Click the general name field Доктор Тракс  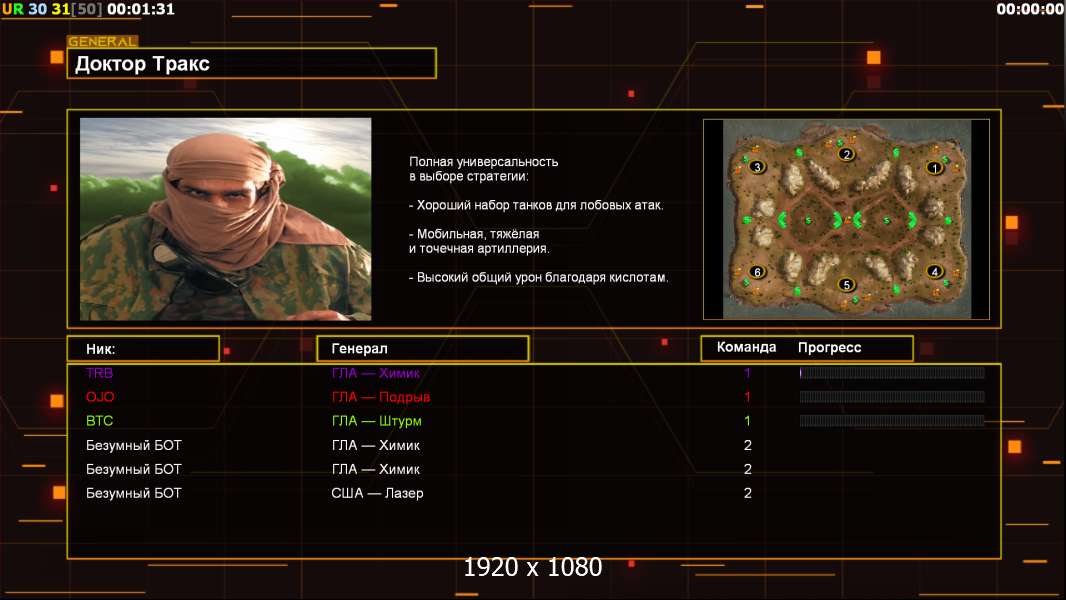[252, 63]
